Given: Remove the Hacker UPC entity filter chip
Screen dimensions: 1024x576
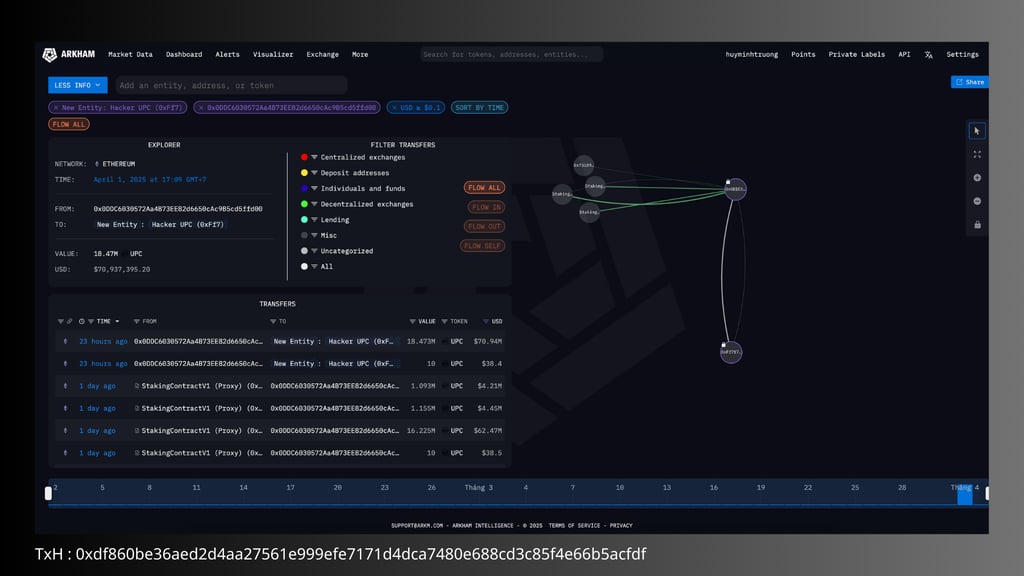Looking at the screenshot, I should point(56,108).
